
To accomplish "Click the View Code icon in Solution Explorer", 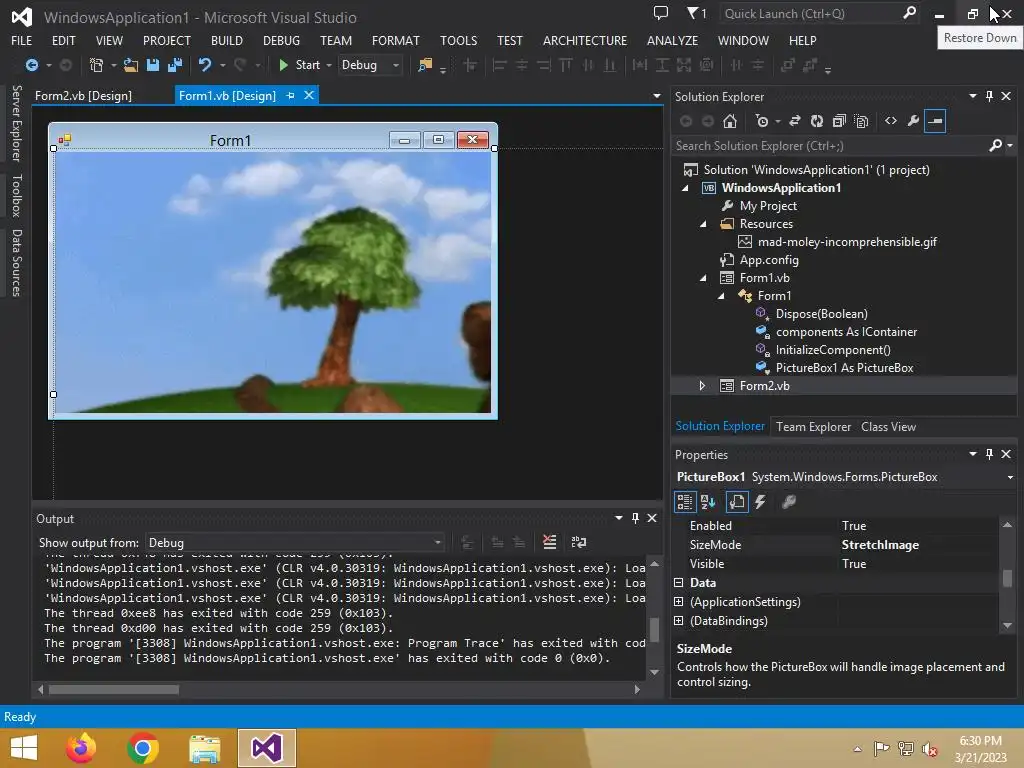I will 891,121.
